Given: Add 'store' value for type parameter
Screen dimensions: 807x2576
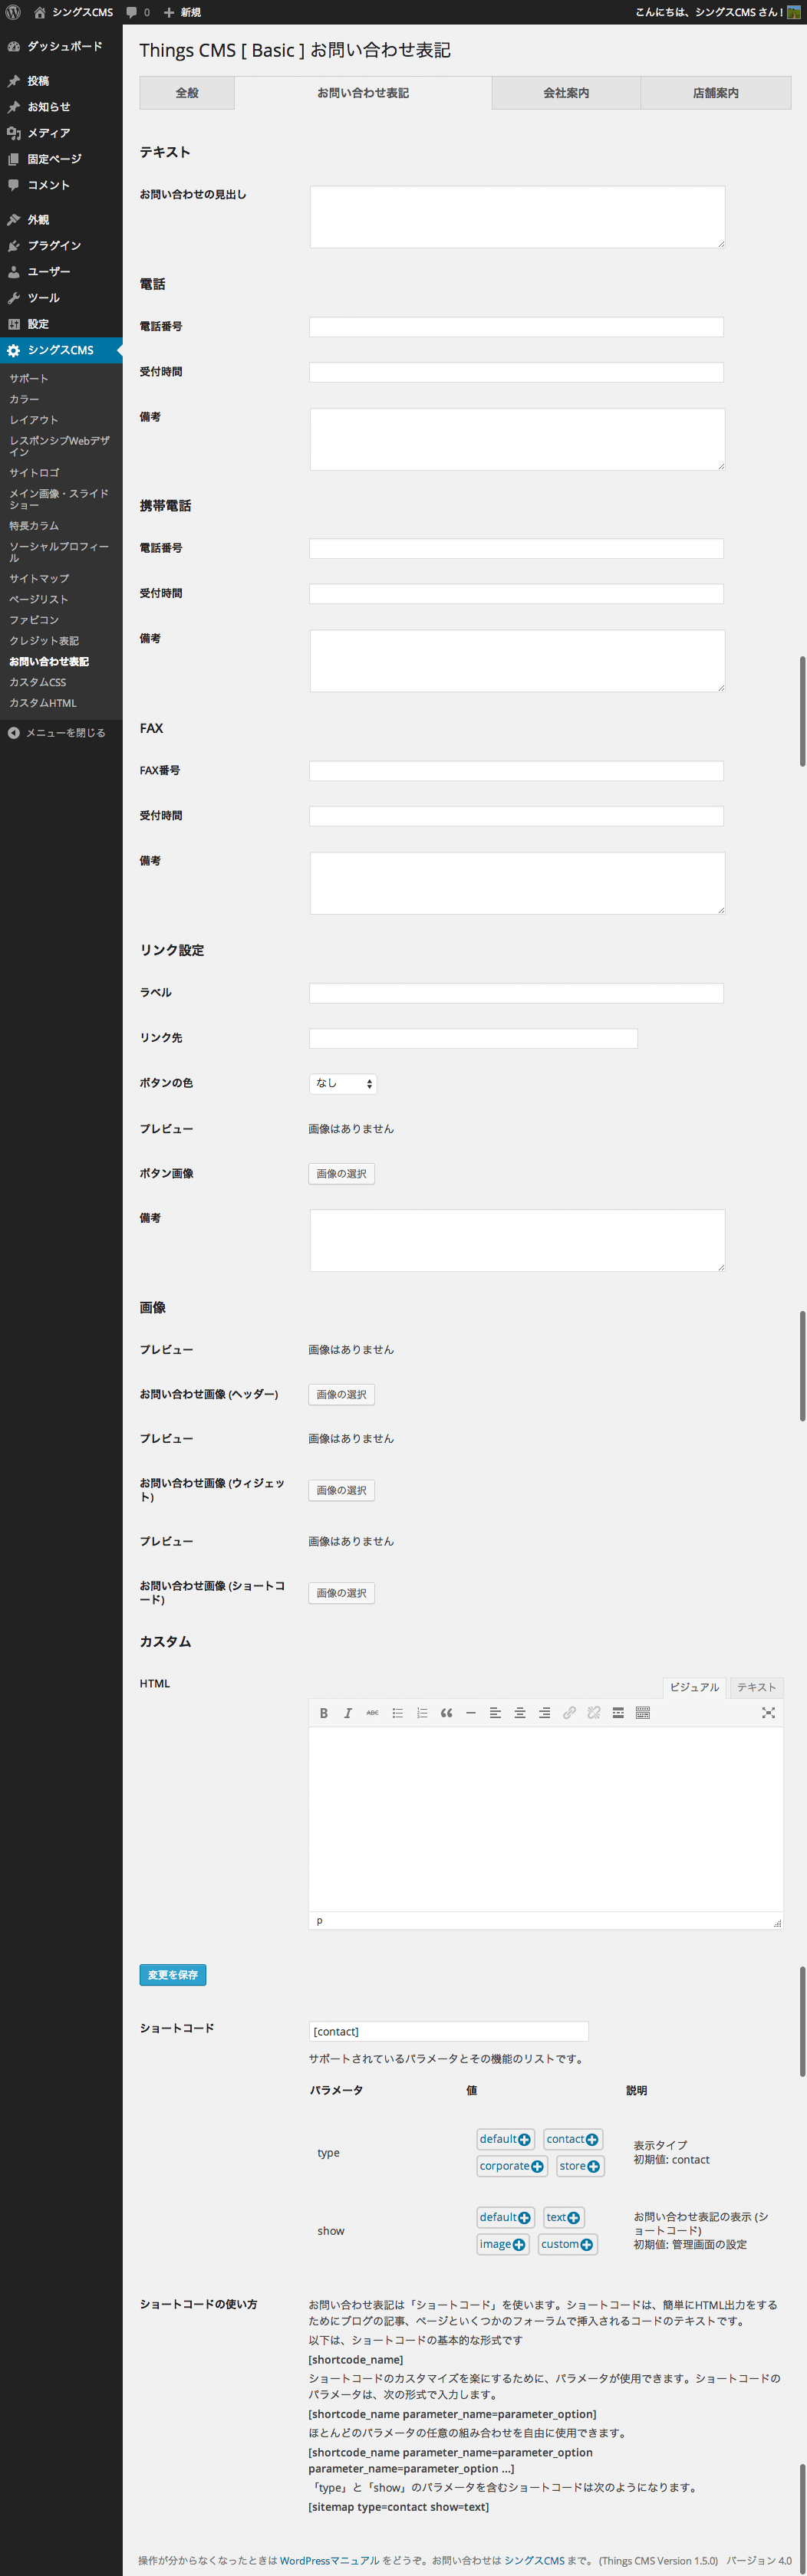Looking at the screenshot, I should [x=579, y=2166].
